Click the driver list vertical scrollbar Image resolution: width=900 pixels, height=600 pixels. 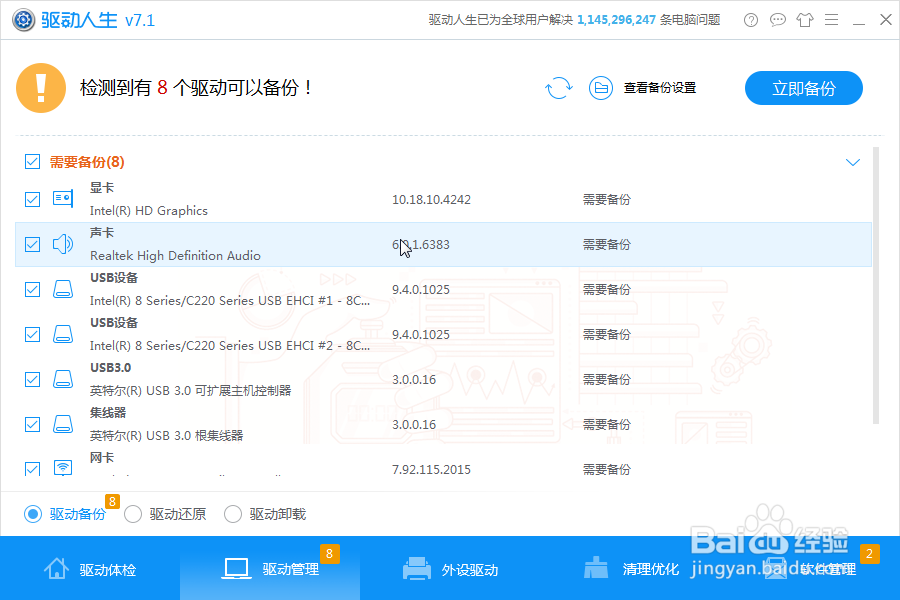pyautogui.click(x=876, y=285)
